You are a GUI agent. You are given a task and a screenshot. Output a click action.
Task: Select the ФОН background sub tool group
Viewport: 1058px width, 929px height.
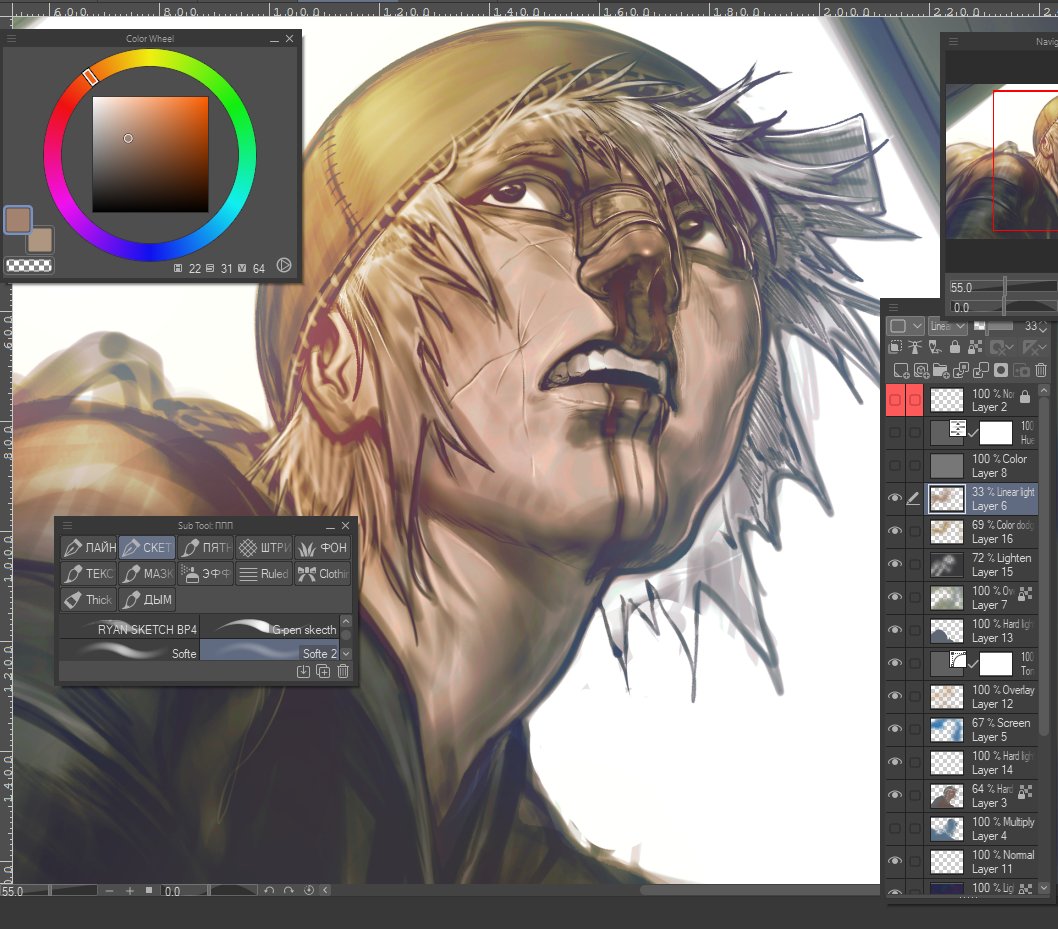(323, 547)
